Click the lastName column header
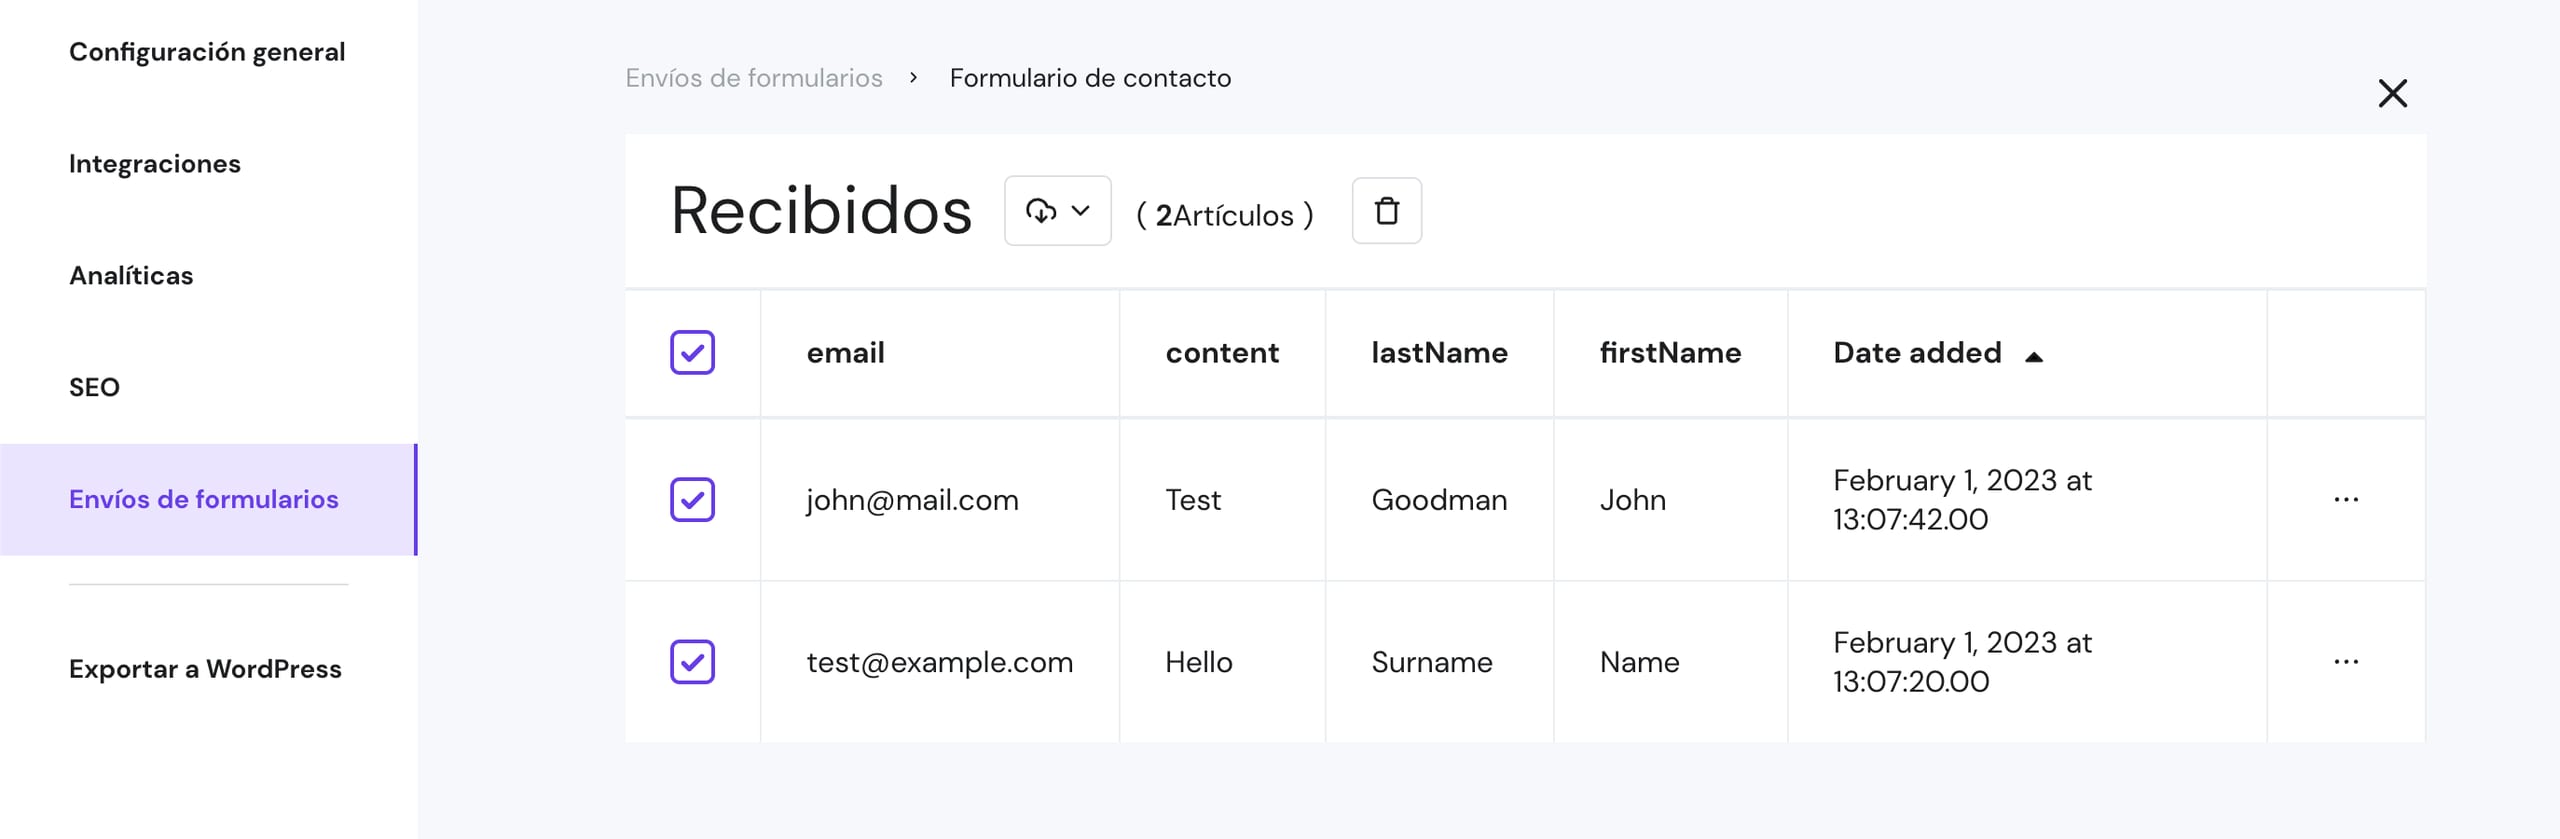 click(1439, 353)
